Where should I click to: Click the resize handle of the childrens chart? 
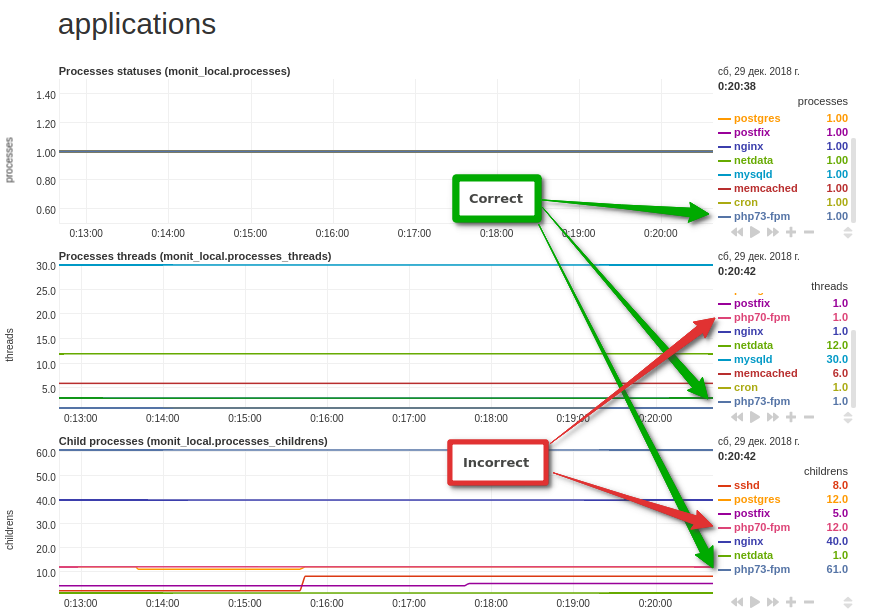click(x=848, y=602)
